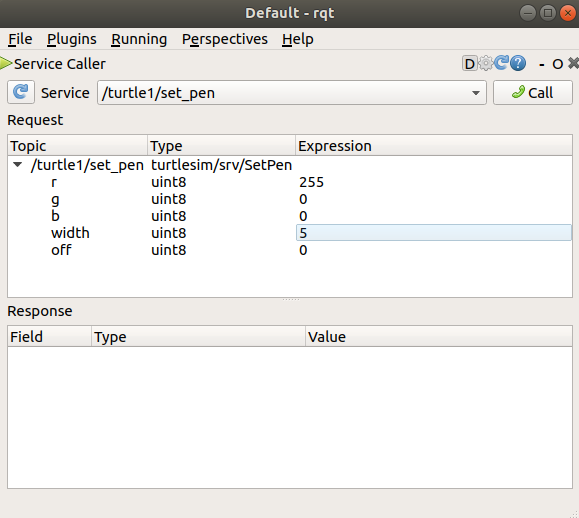
Task: Select the off row in request tree
Action: (290, 250)
